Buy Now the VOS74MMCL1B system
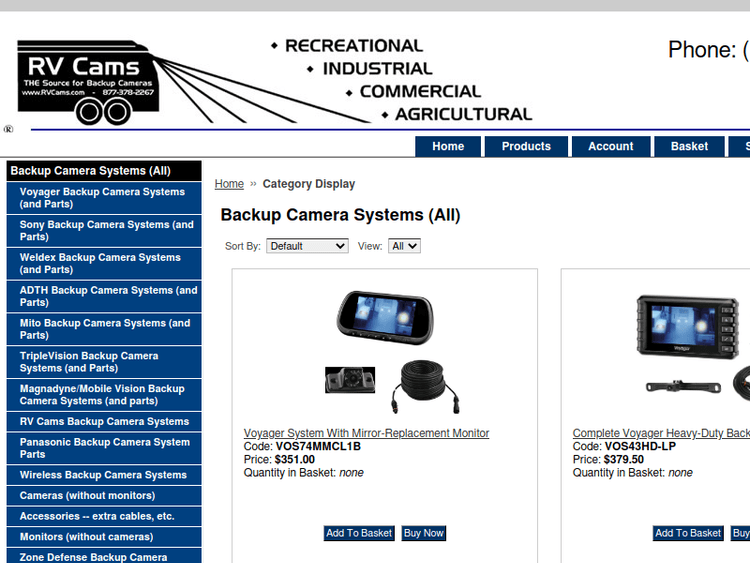 point(424,533)
